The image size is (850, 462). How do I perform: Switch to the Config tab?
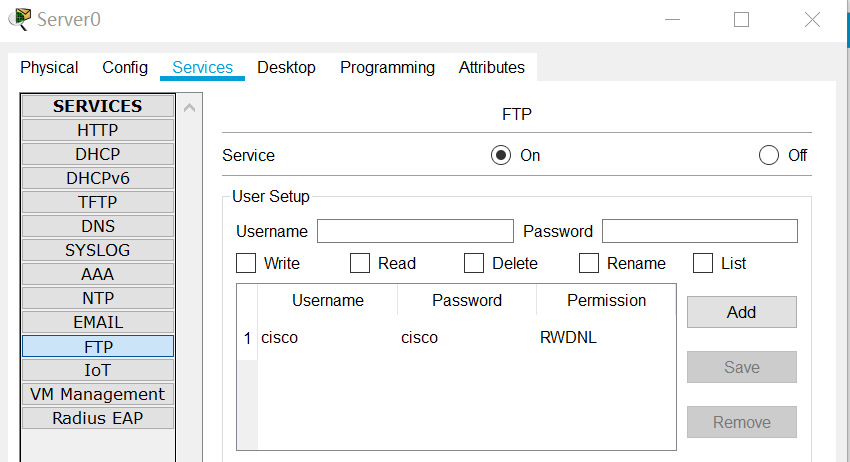125,68
